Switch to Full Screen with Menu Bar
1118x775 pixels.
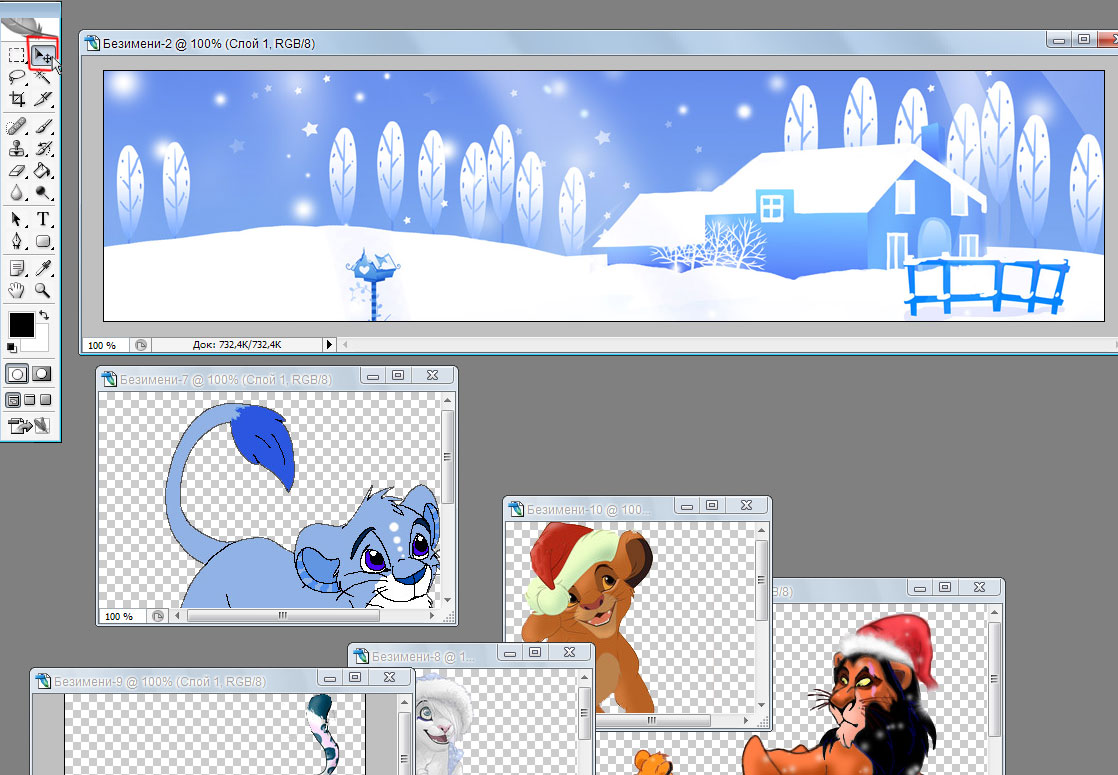(x=29, y=400)
